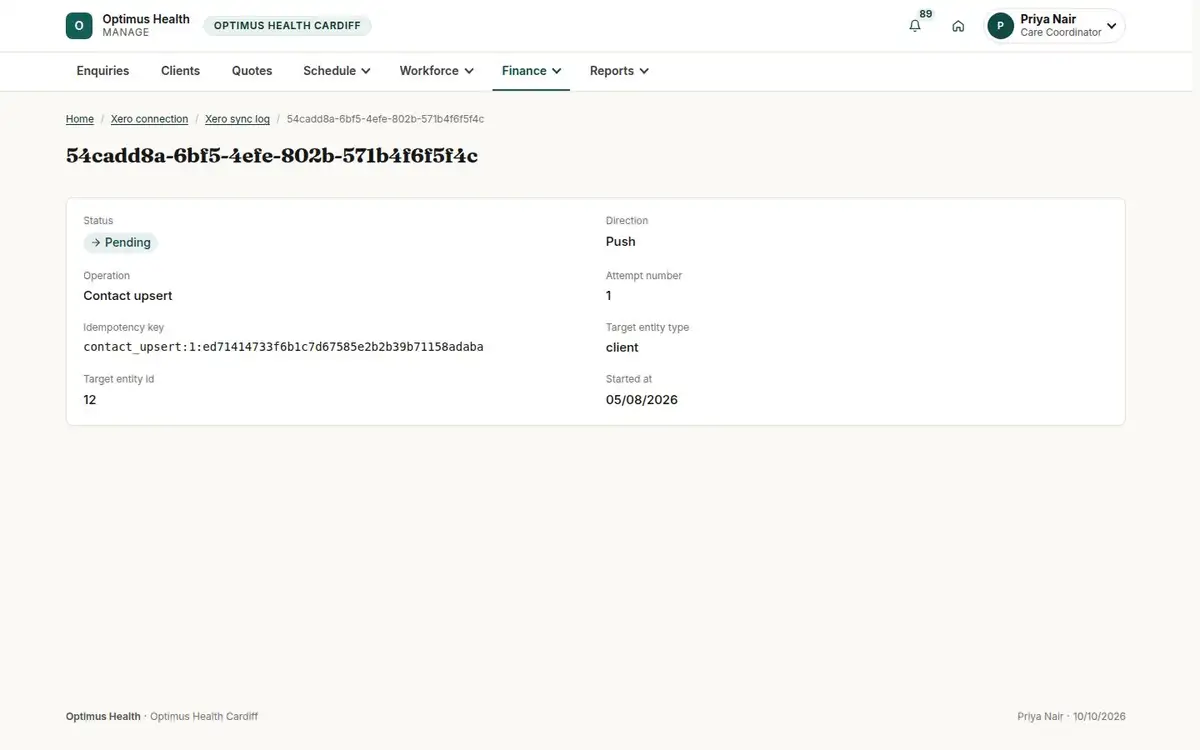Image resolution: width=1200 pixels, height=750 pixels.
Task: Click the Pending status badge
Action: tap(120, 242)
